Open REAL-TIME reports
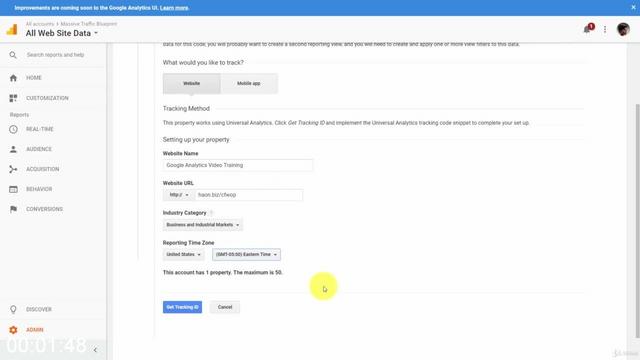The image size is (640, 360). (x=40, y=129)
